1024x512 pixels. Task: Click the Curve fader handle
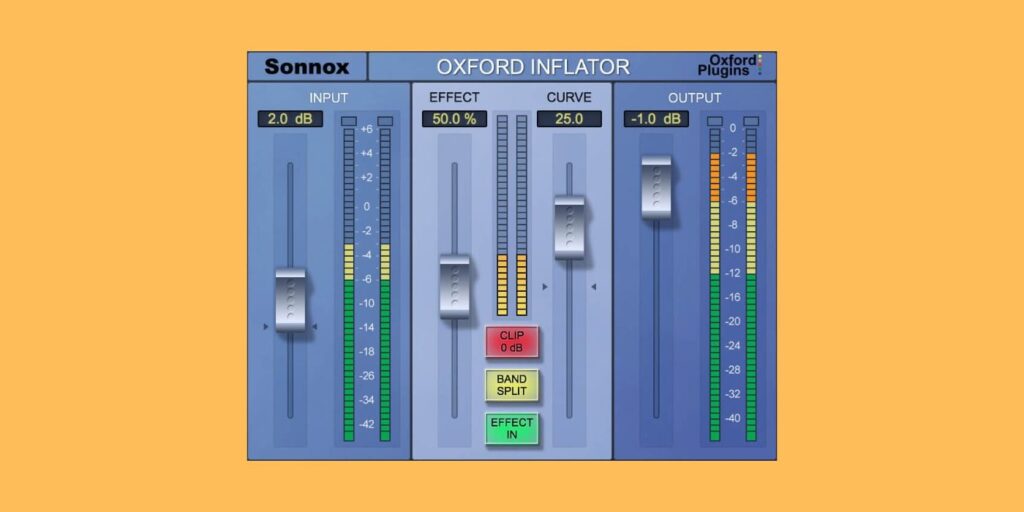[569, 227]
